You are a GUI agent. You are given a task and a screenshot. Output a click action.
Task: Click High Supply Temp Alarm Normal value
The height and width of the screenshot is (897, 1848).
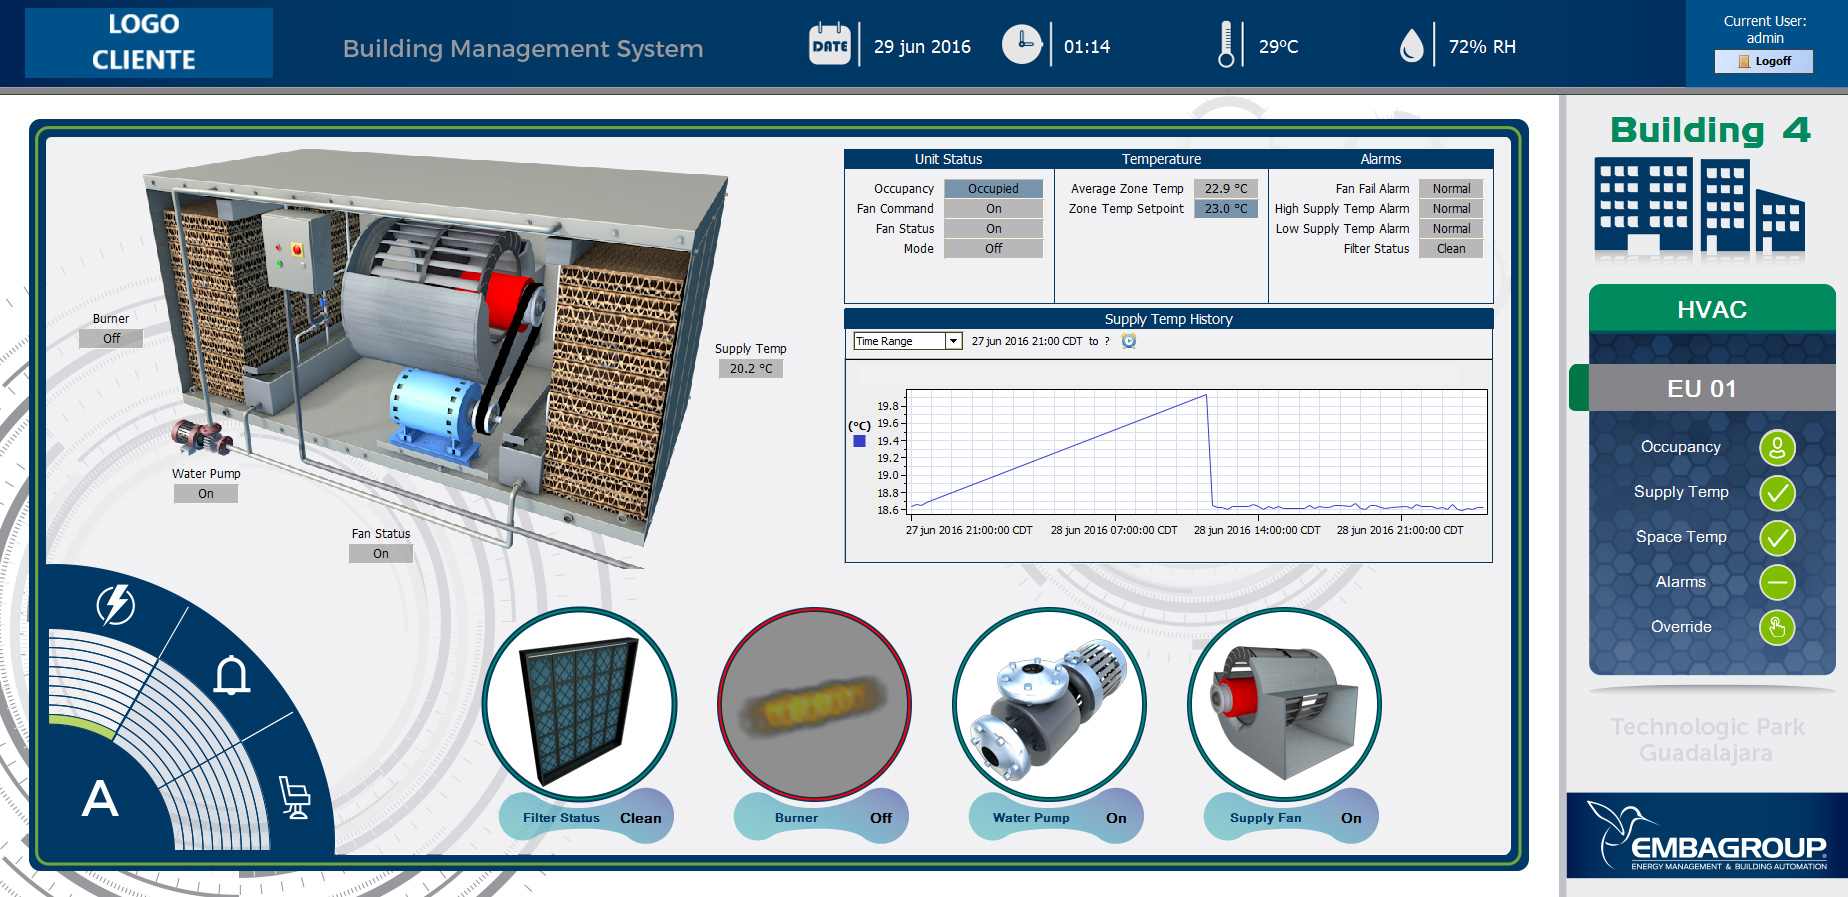click(1451, 209)
